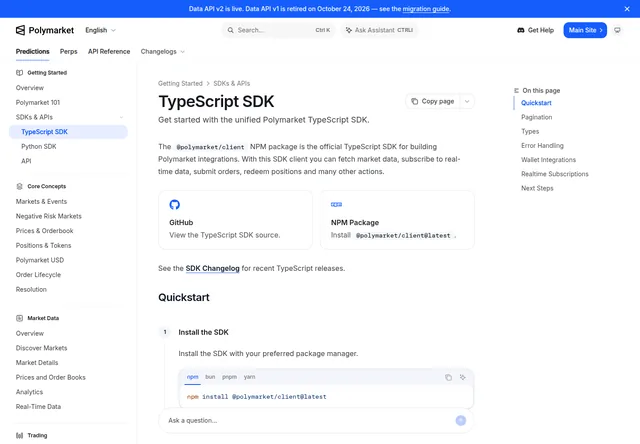
Task: Jump to Types section
Action: (x=530, y=131)
